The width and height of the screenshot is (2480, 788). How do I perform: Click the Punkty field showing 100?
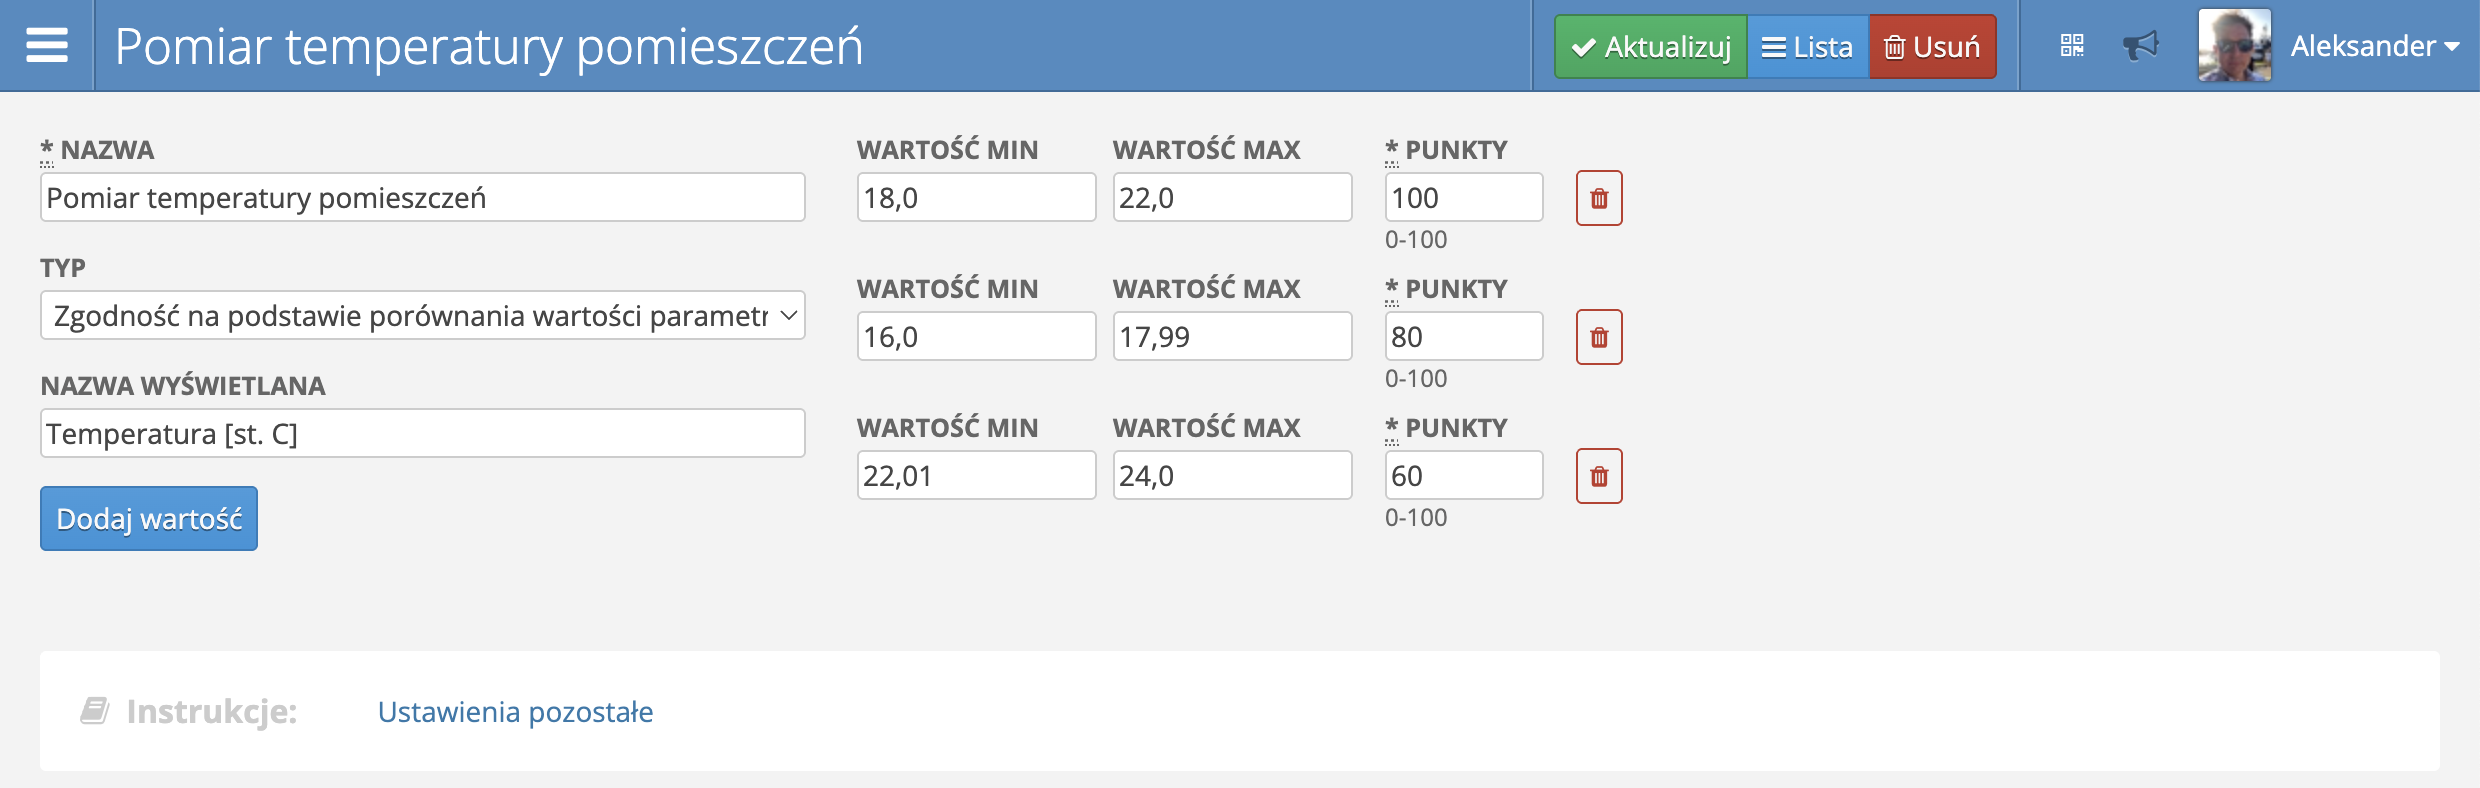point(1463,198)
